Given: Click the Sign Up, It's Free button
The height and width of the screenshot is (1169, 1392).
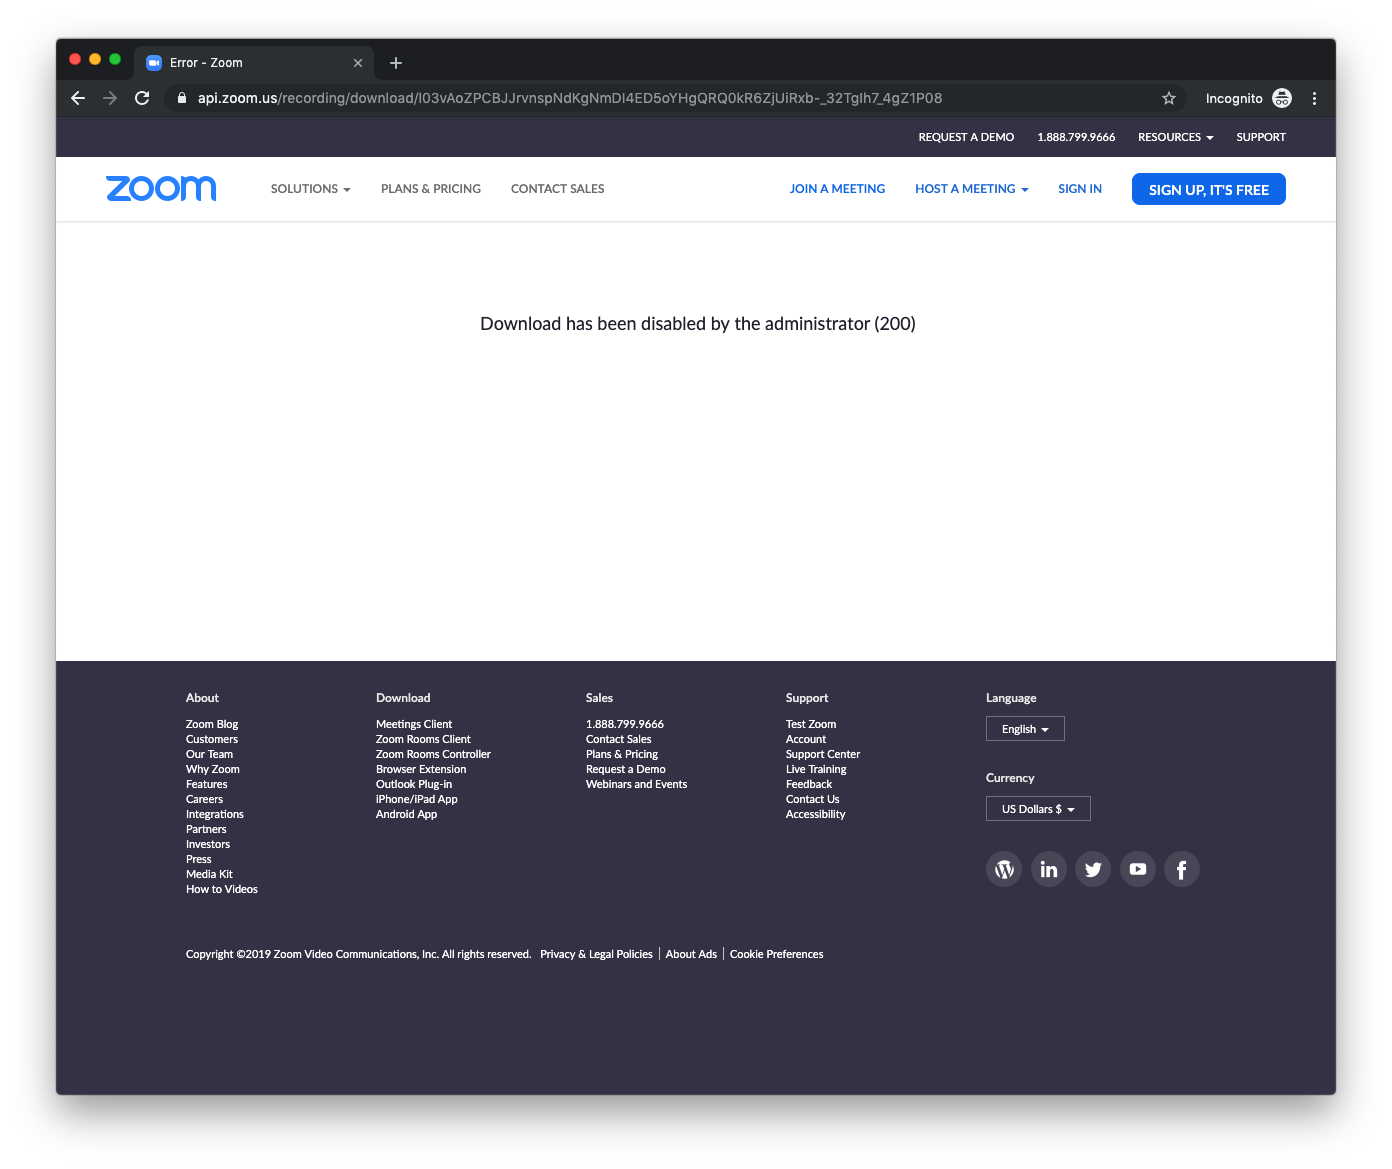Looking at the screenshot, I should click(1209, 189).
